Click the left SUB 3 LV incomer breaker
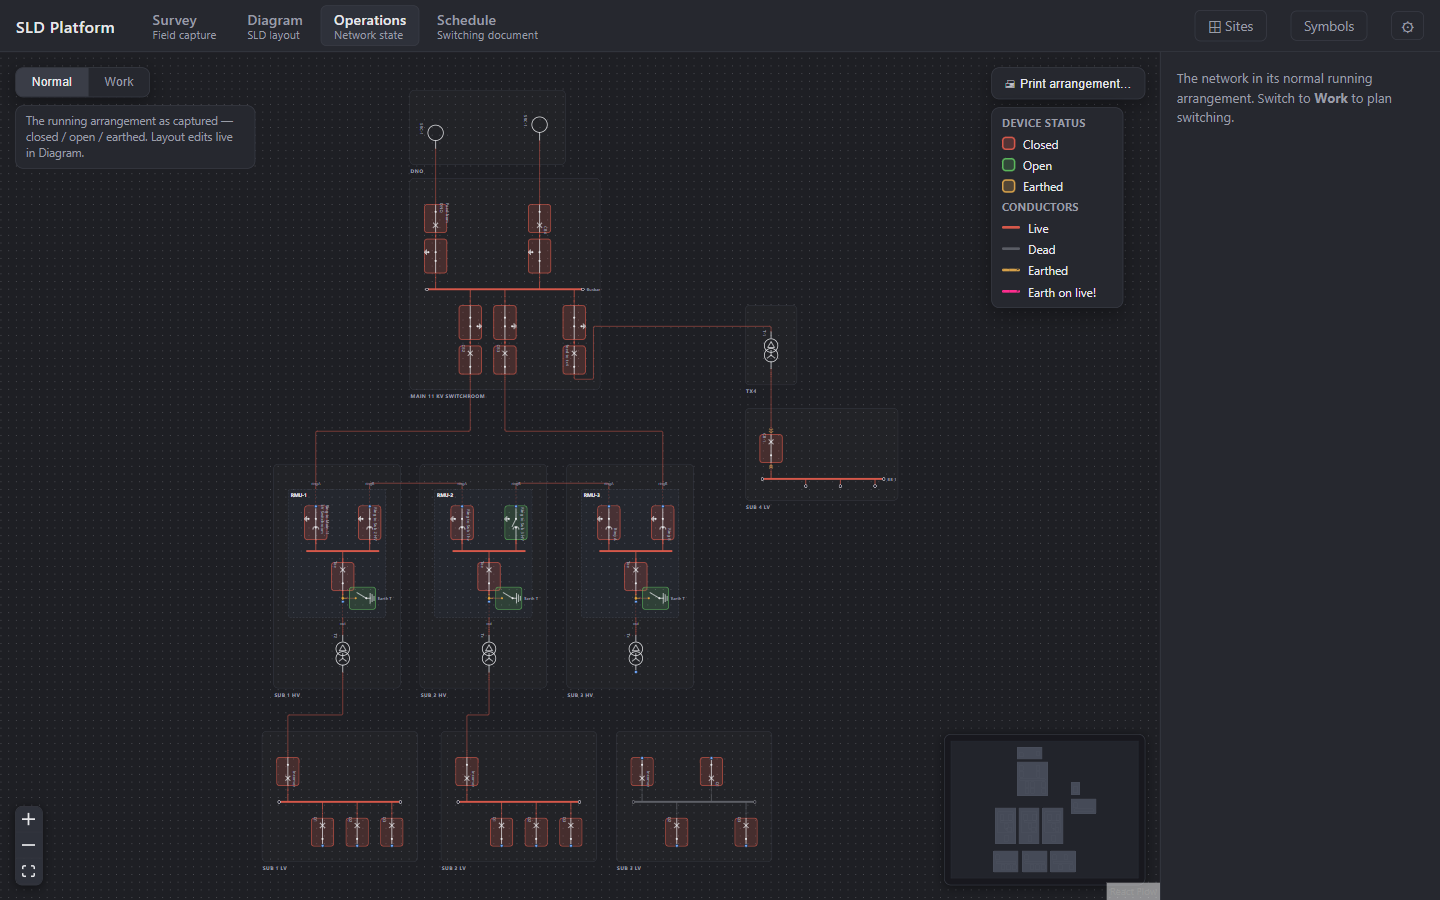 pos(642,772)
